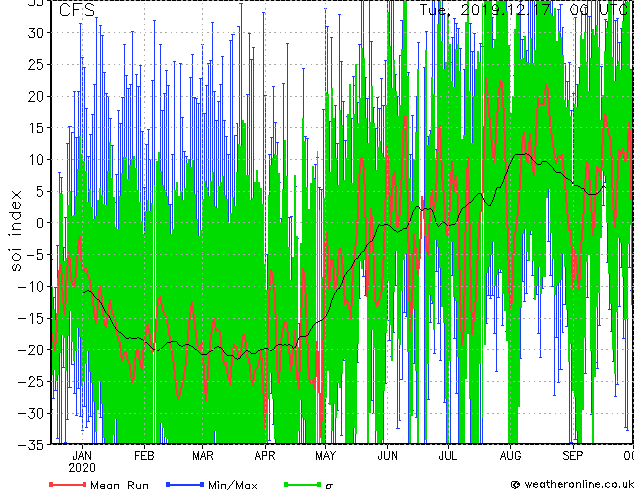Viewport: 634px width, 490px height.
Task: Click the y-axis value -30
Action: click(31, 413)
